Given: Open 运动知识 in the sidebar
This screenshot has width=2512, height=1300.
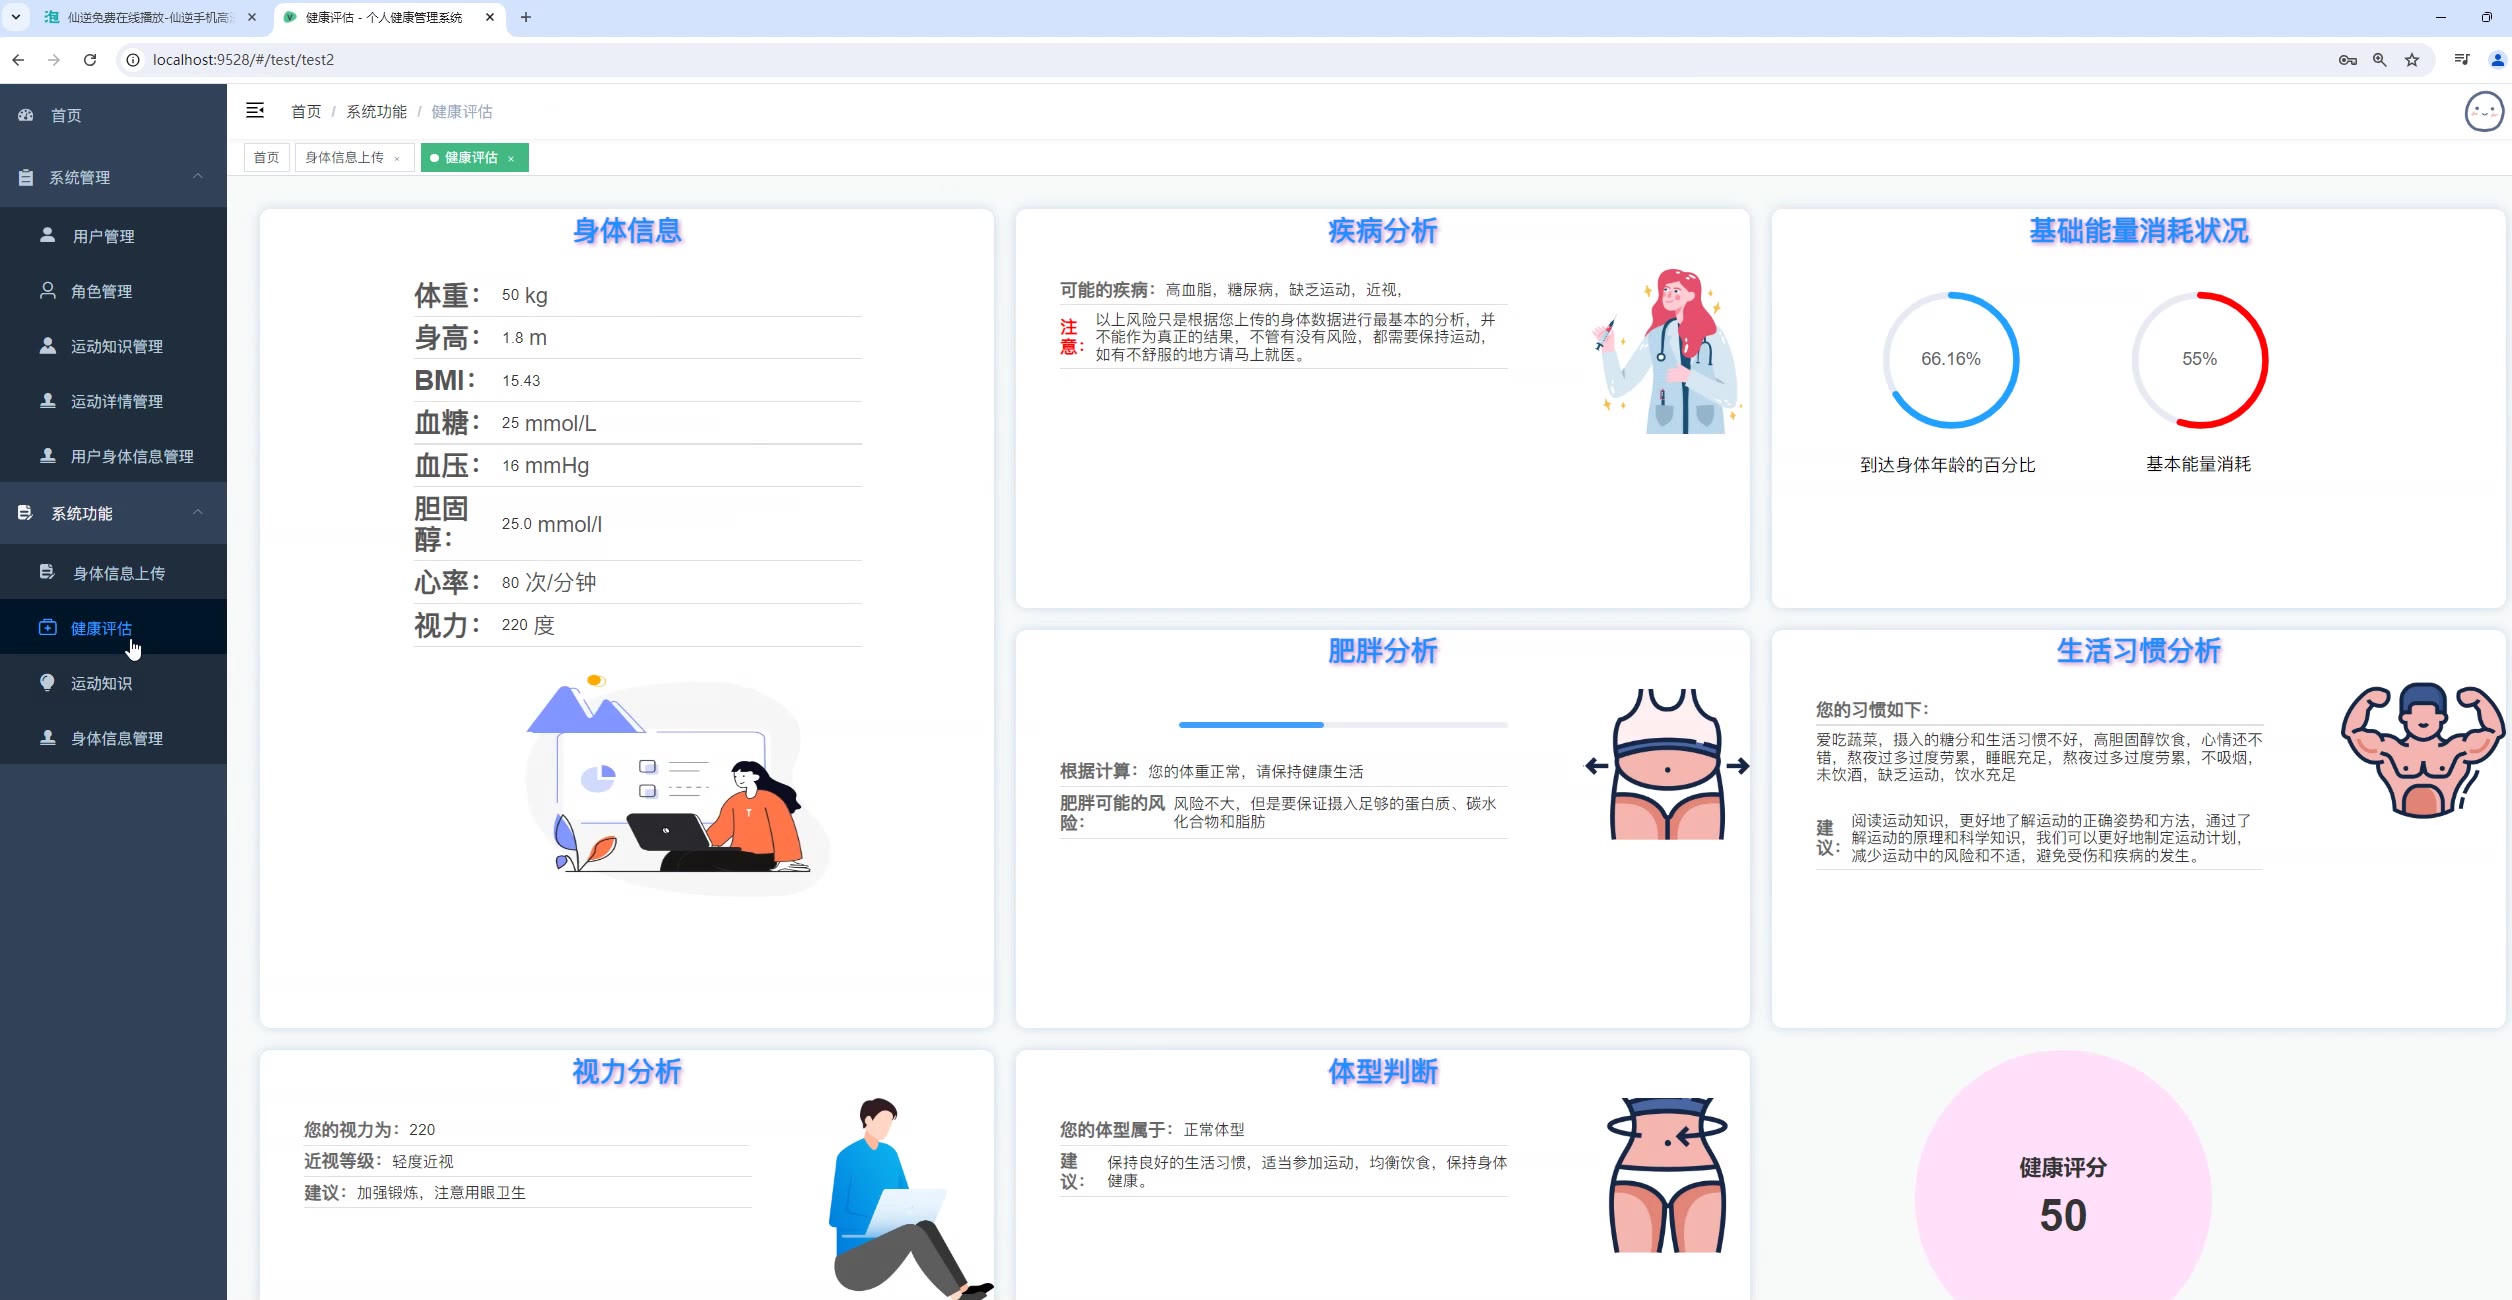Looking at the screenshot, I should [x=101, y=683].
